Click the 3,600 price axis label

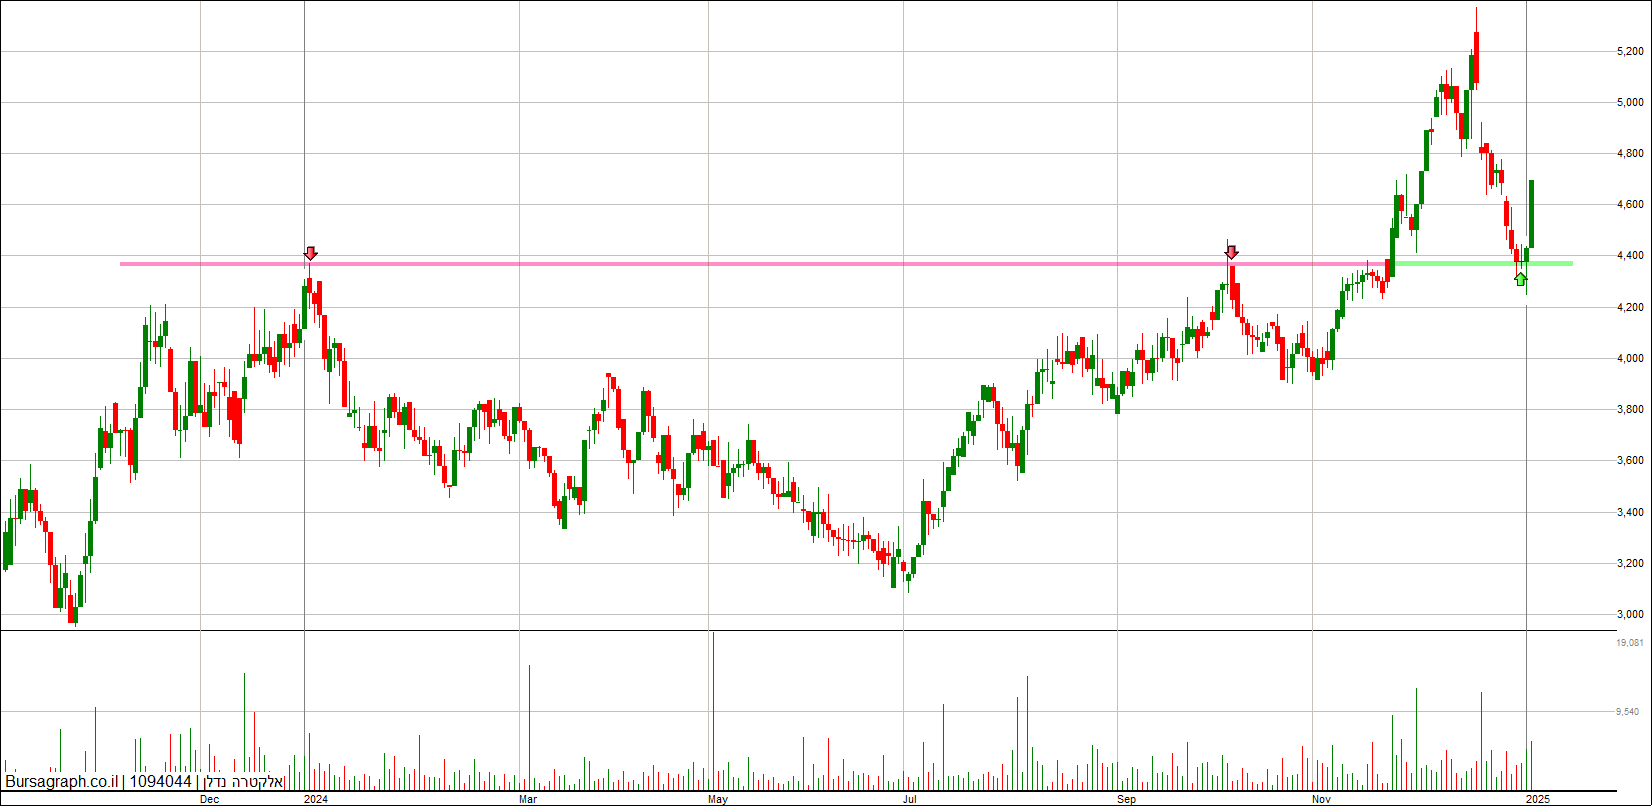(x=1631, y=461)
